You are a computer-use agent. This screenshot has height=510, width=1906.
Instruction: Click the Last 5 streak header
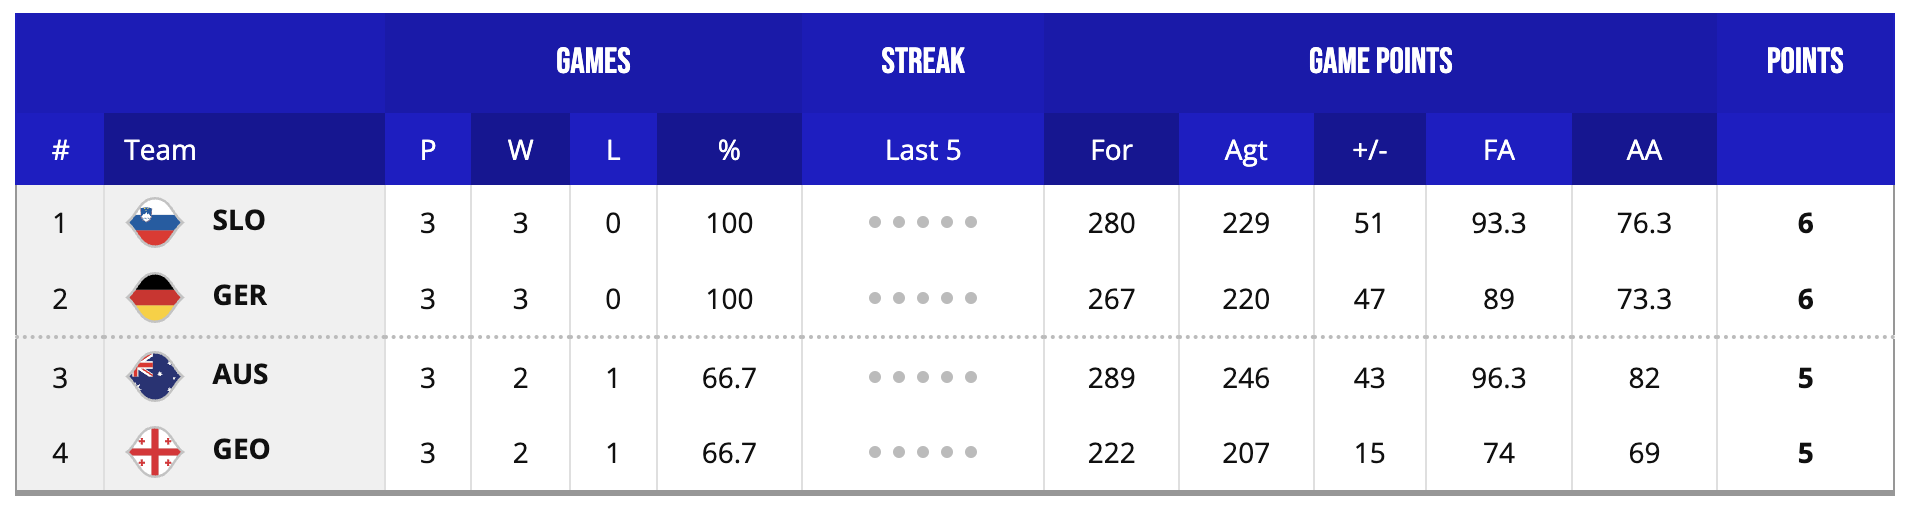(922, 150)
